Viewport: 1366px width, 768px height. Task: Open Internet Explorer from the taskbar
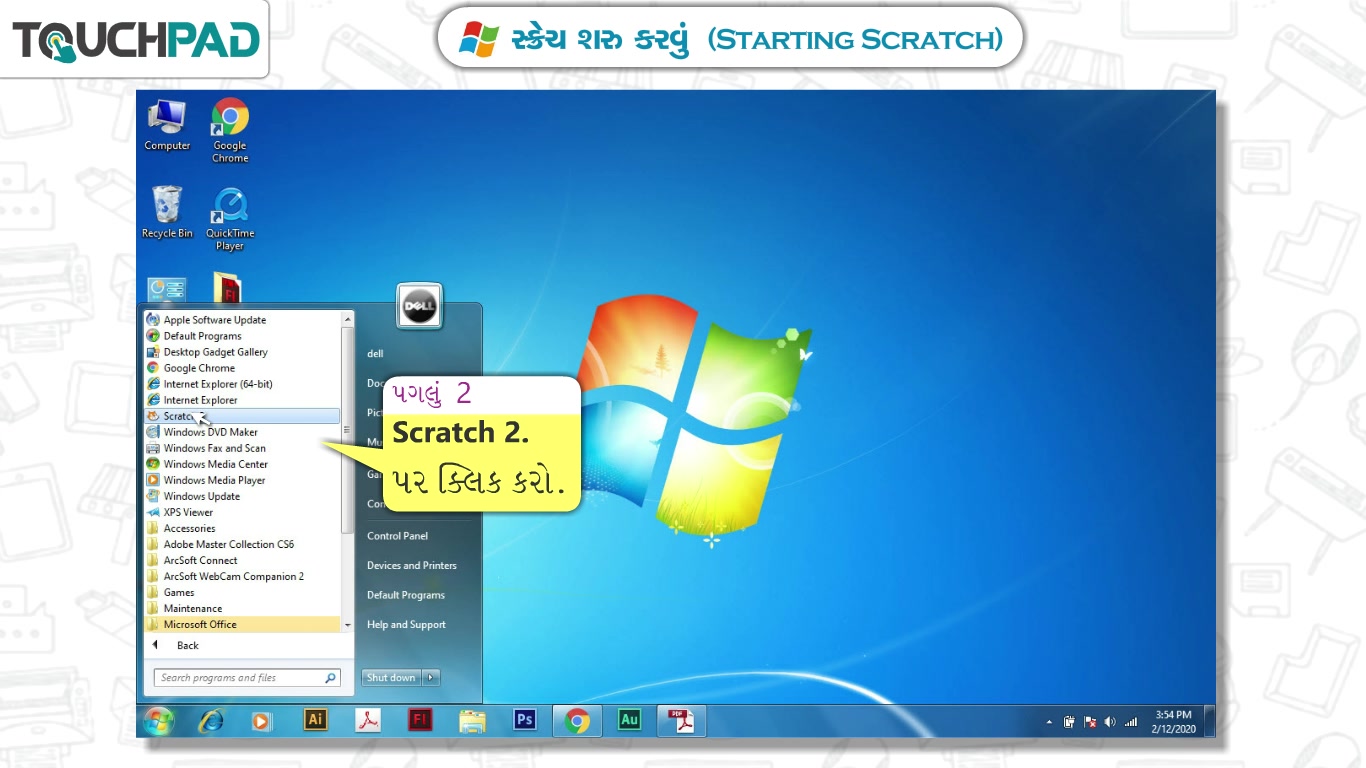pyautogui.click(x=210, y=720)
